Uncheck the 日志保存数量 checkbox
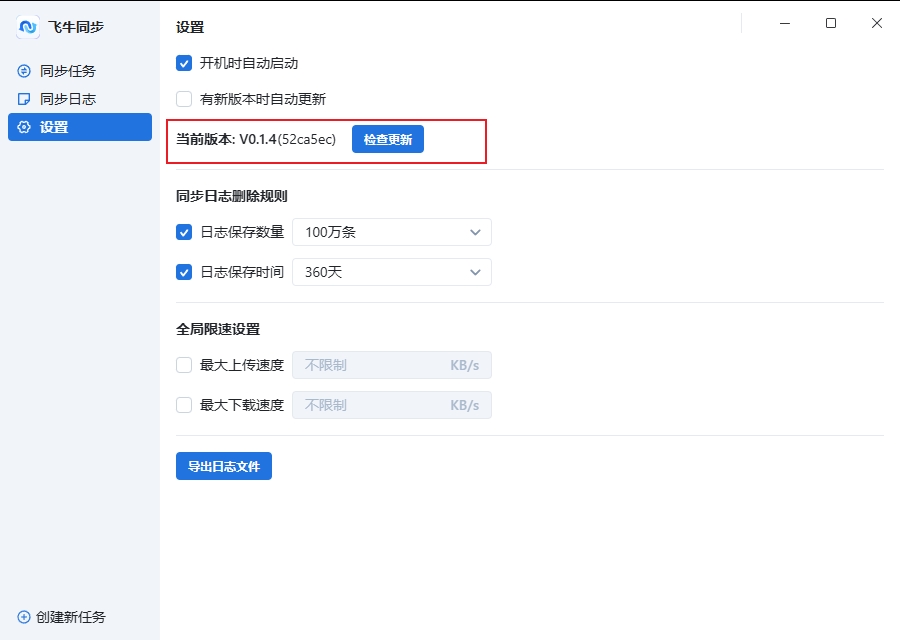This screenshot has height=640, width=900. (184, 232)
